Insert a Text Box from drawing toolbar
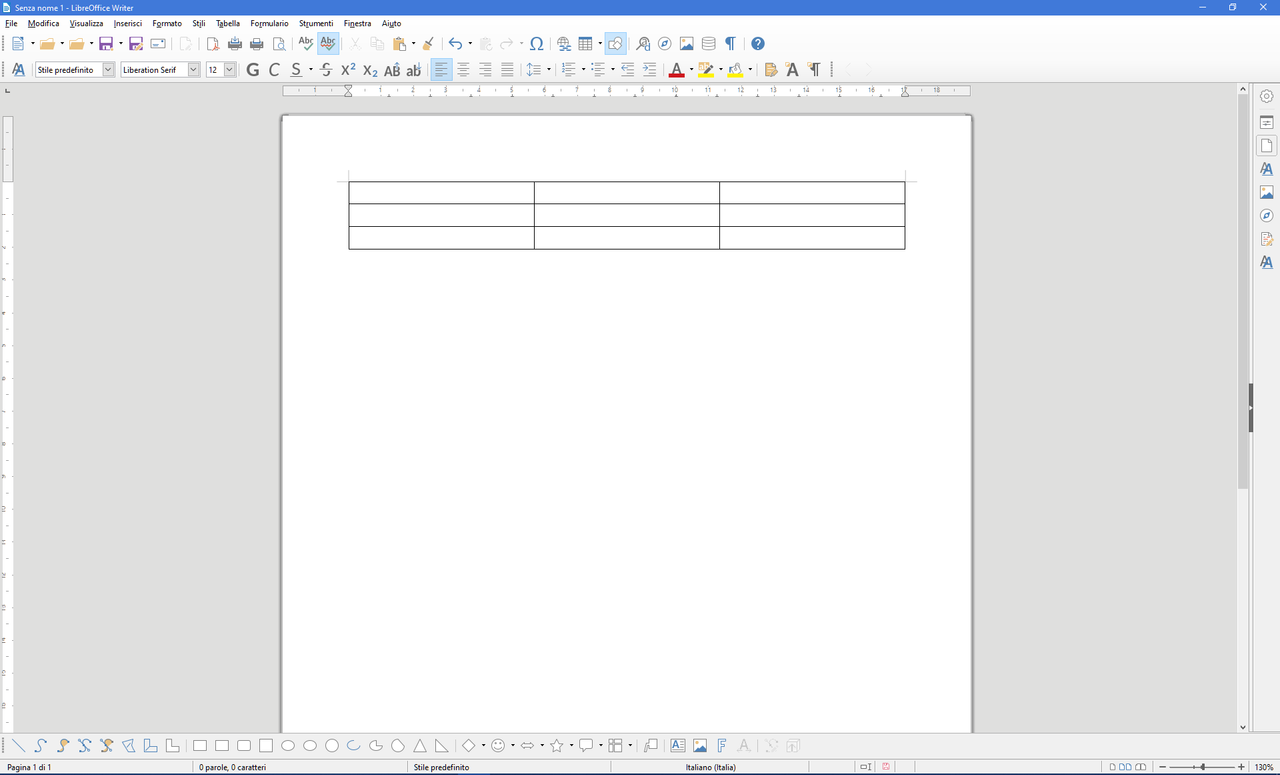The width and height of the screenshot is (1280, 775). coord(678,745)
